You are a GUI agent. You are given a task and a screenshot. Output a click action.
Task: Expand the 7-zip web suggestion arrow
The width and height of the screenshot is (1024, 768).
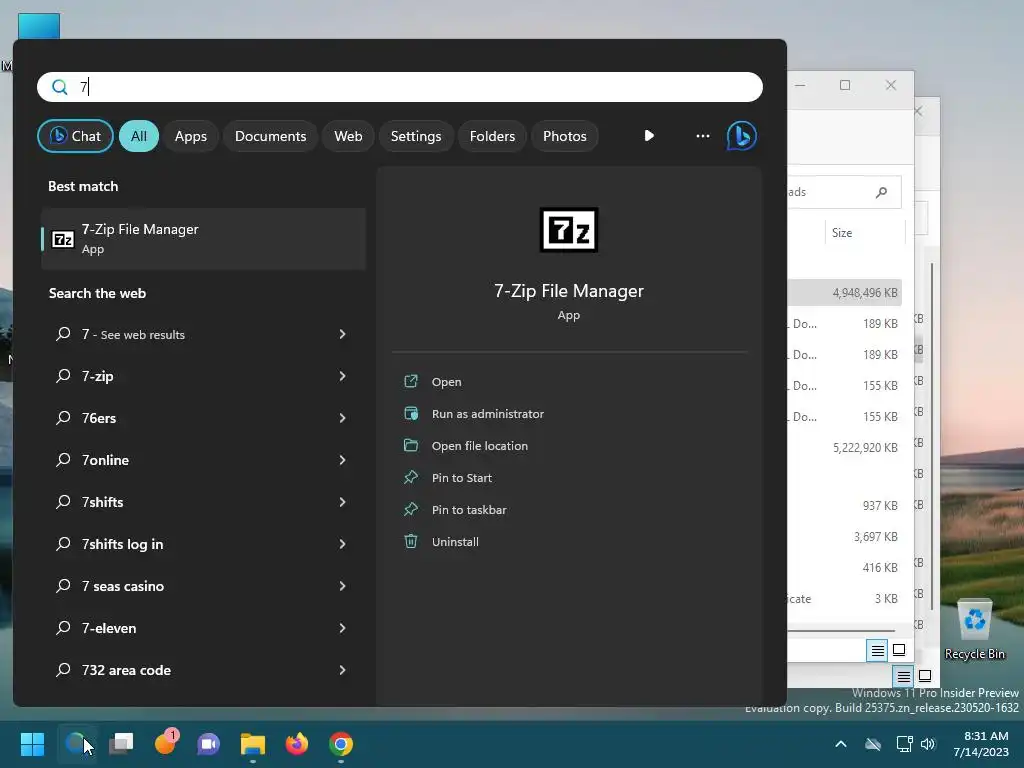point(342,376)
